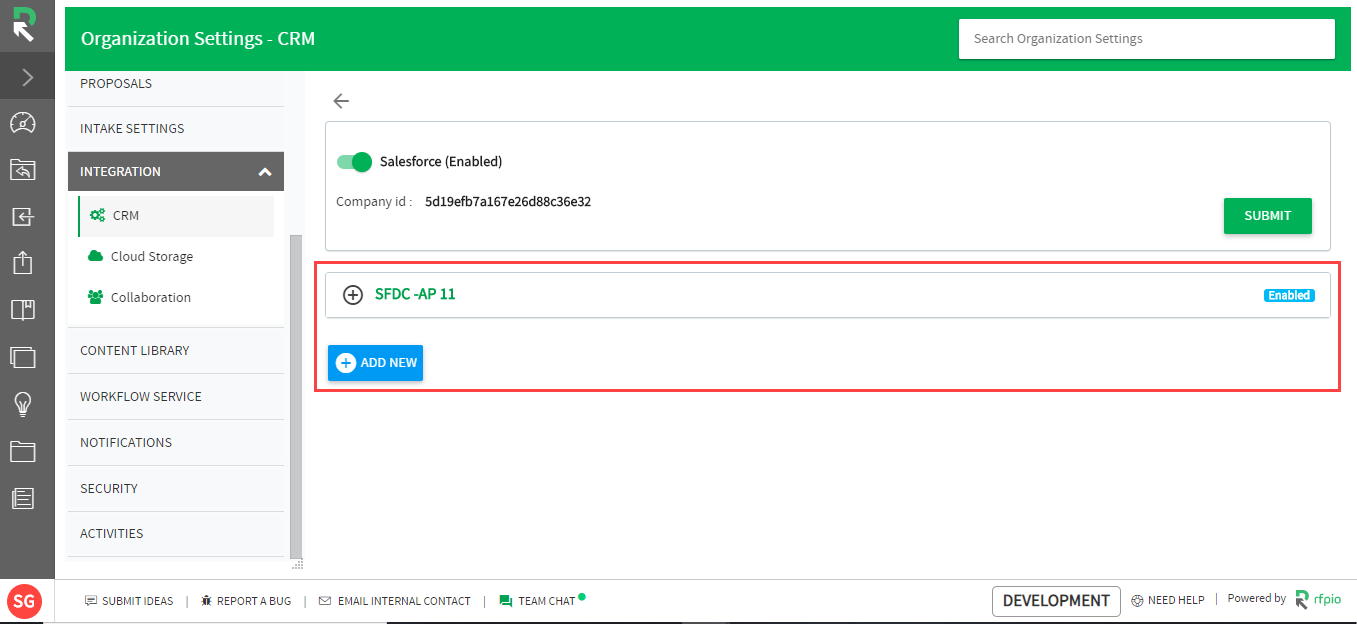Click the SUBMIT button
1357x624 pixels.
pyautogui.click(x=1267, y=215)
